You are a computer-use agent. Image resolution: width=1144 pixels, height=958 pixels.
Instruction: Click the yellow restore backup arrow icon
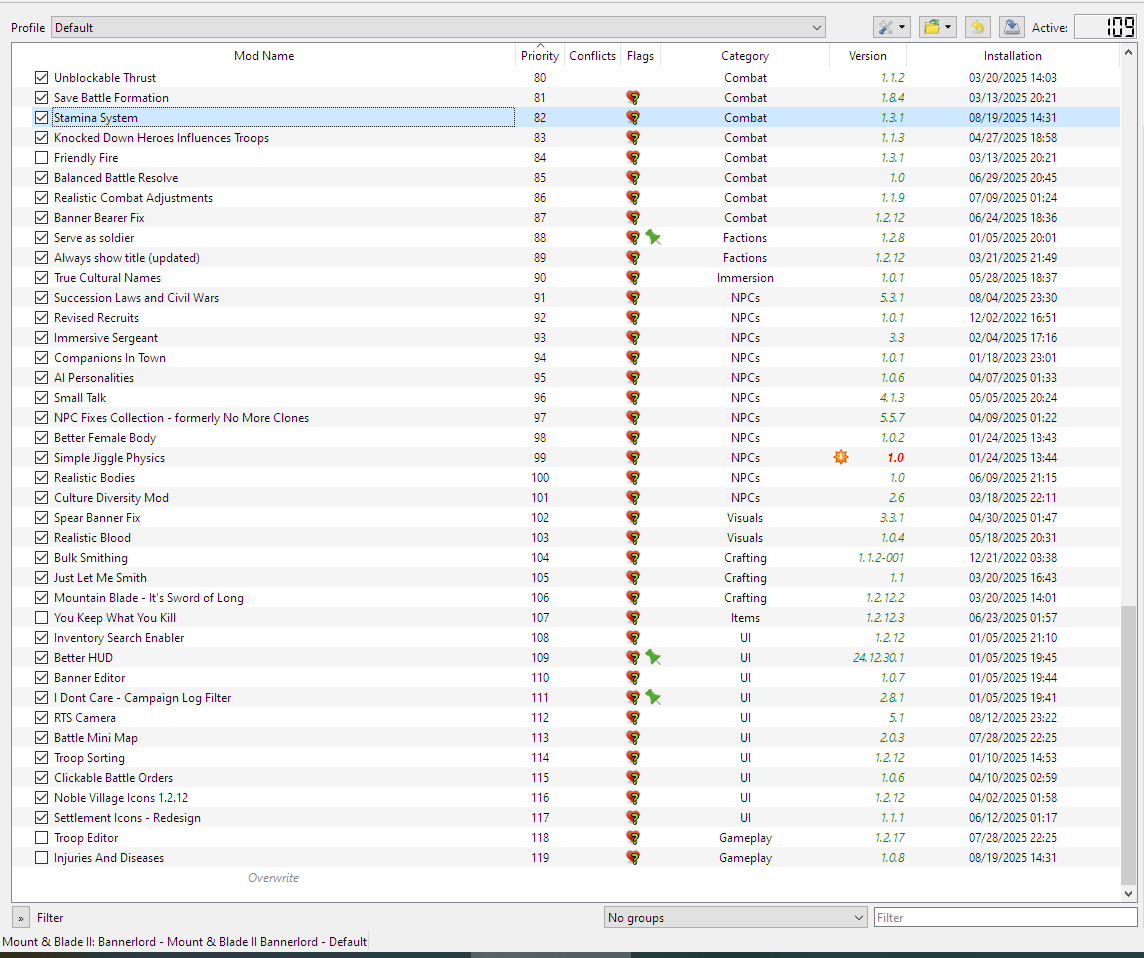(x=978, y=28)
